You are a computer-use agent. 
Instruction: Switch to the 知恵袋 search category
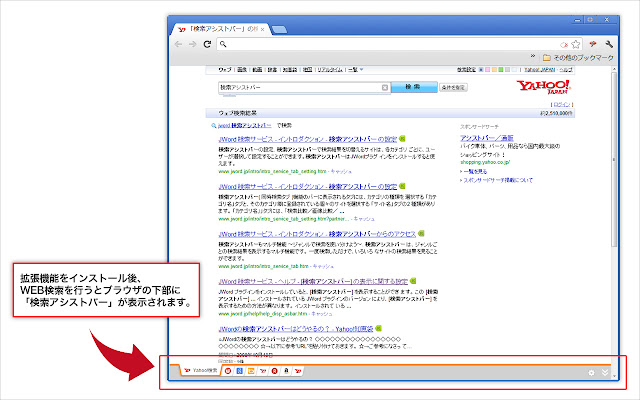[x=290, y=70]
